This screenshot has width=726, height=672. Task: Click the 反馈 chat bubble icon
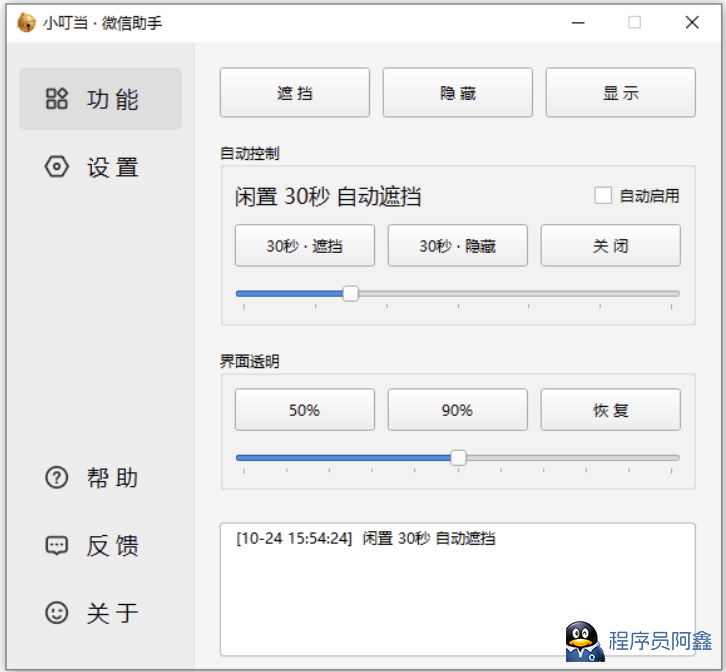pos(57,546)
